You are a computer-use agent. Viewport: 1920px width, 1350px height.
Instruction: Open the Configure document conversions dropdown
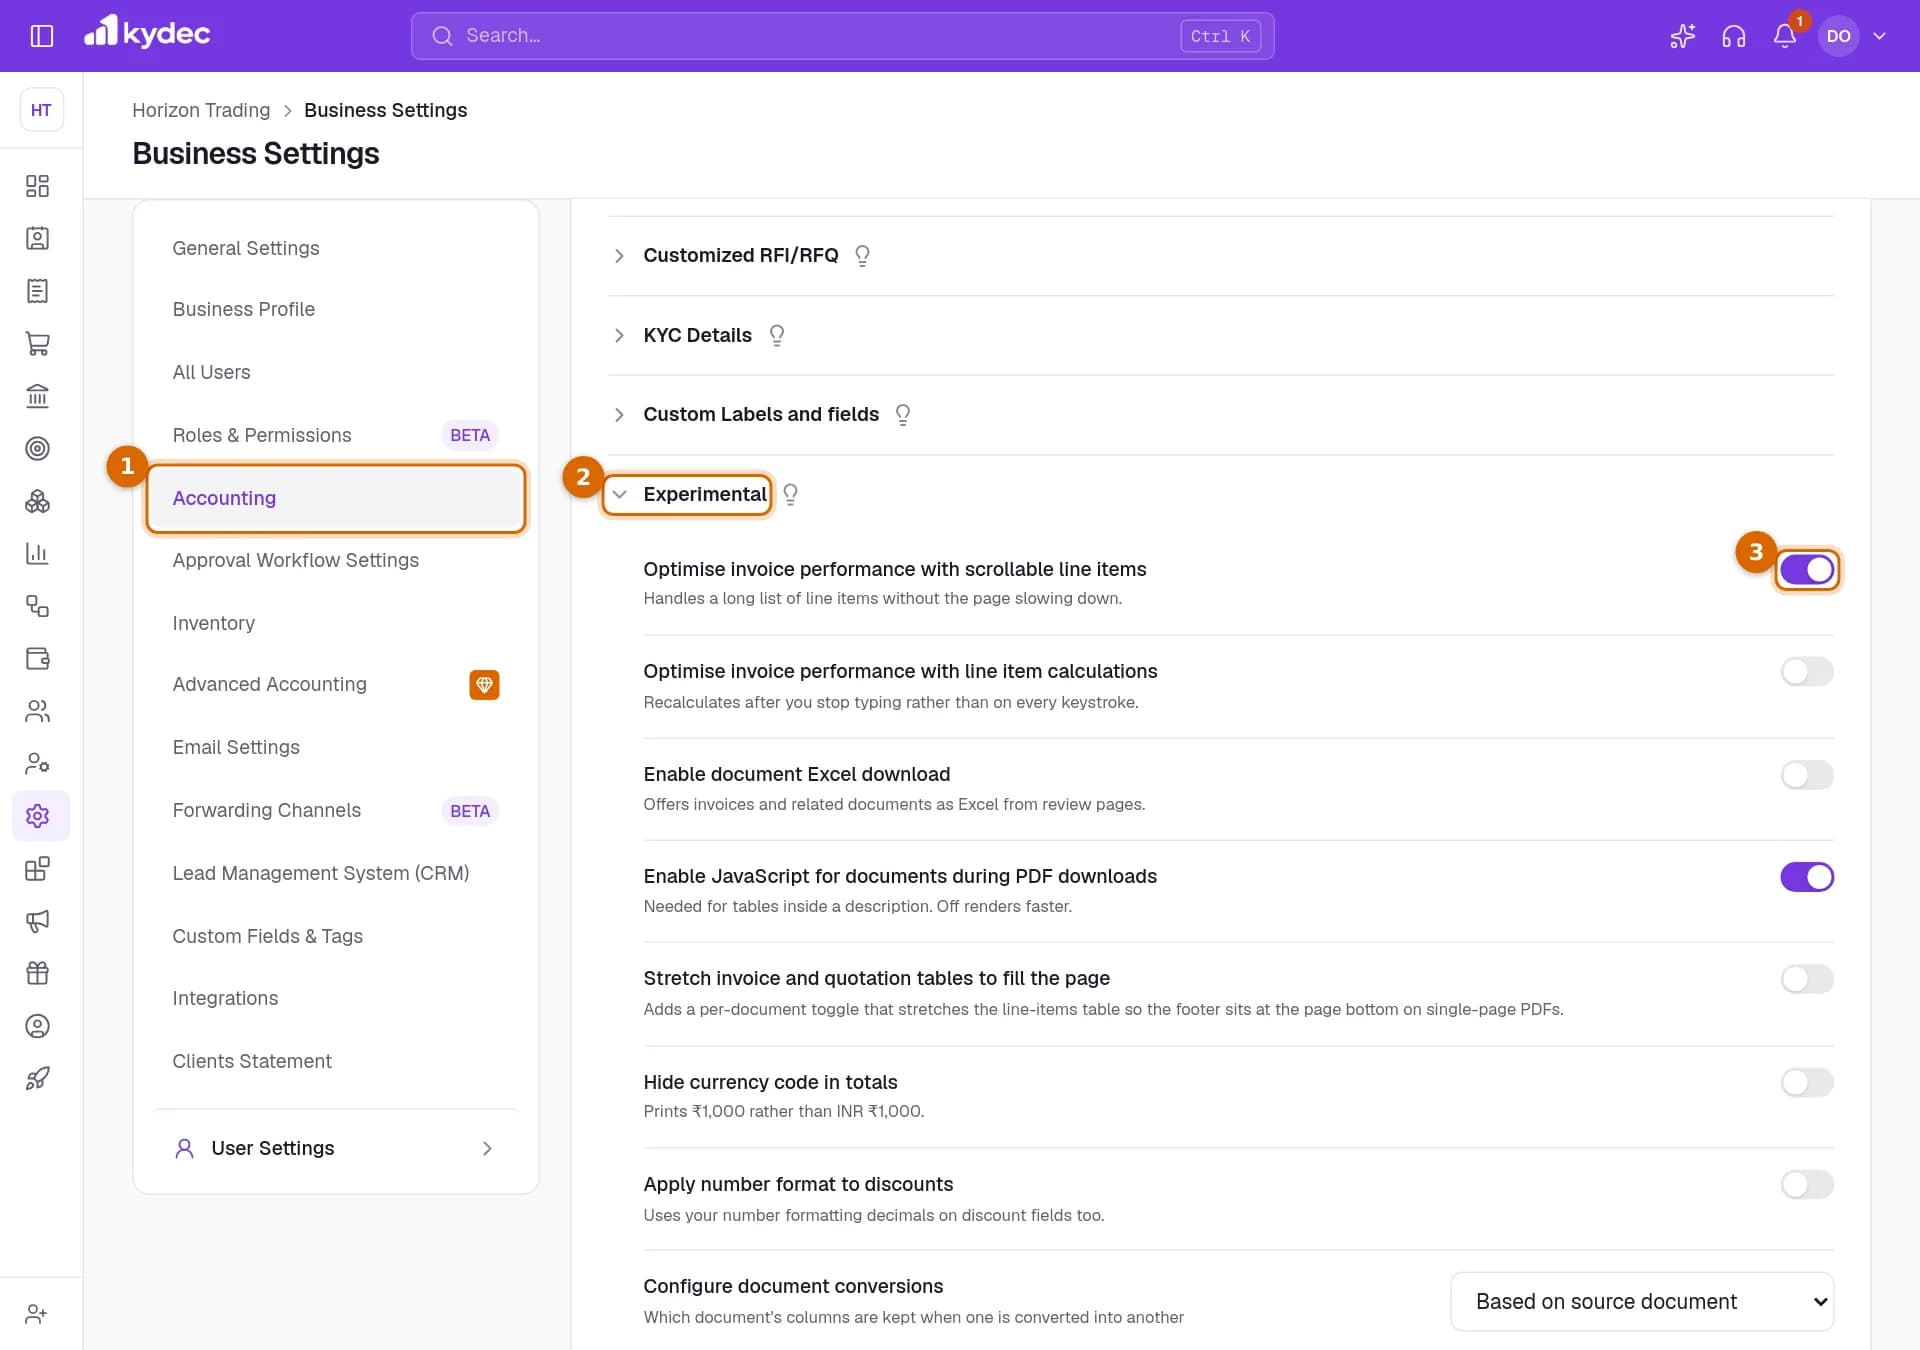1642,1302
